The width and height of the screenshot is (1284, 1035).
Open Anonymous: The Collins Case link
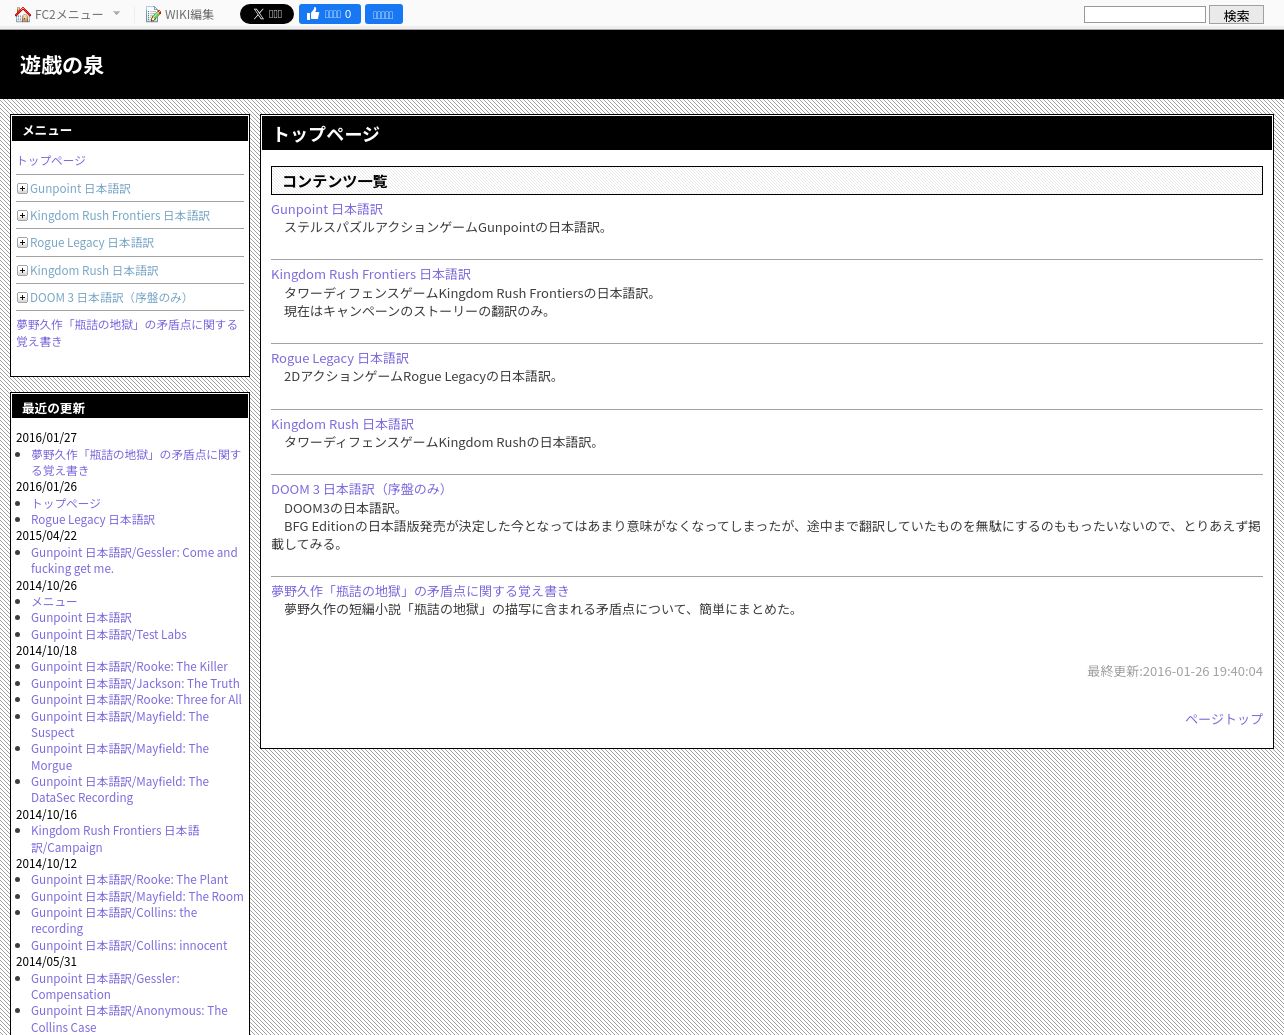[129, 1019]
